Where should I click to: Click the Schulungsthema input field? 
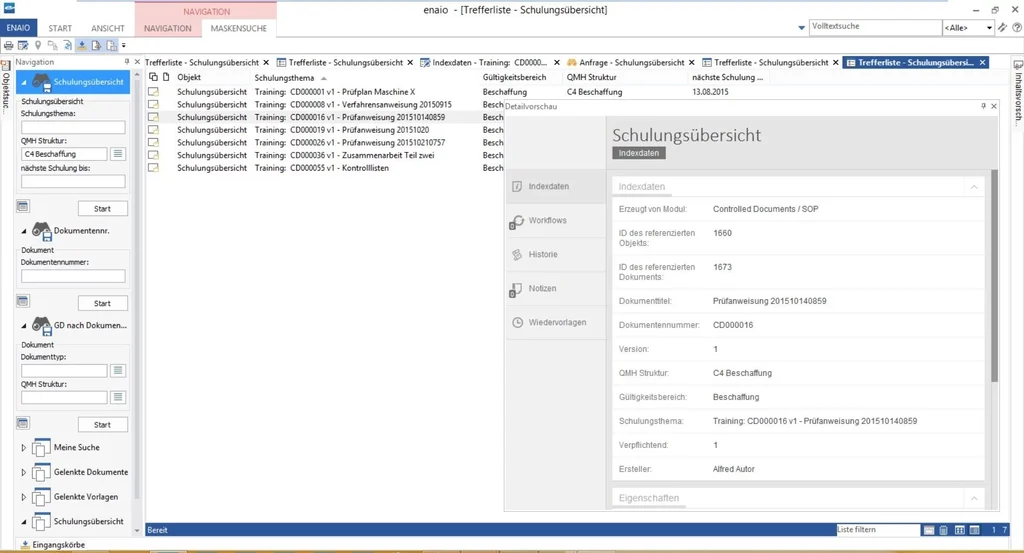pos(73,127)
